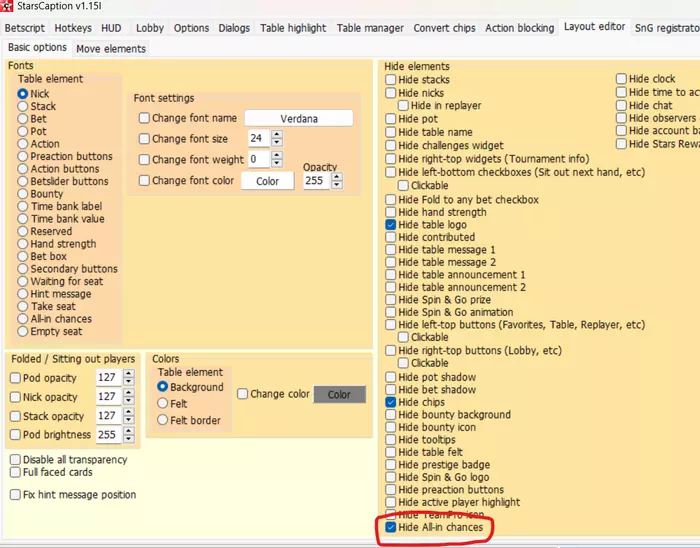Enable Change font size checkbox
Screen dimensions: 700x548
pyautogui.click(x=144, y=139)
